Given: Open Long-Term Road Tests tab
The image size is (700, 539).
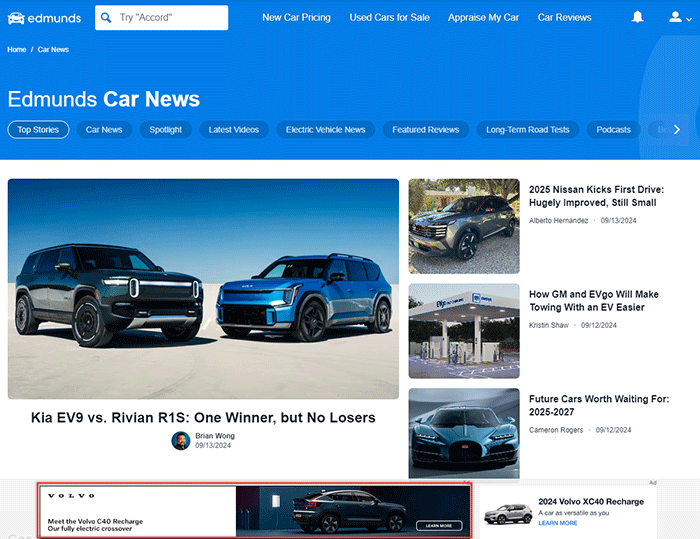Looking at the screenshot, I should [528, 130].
